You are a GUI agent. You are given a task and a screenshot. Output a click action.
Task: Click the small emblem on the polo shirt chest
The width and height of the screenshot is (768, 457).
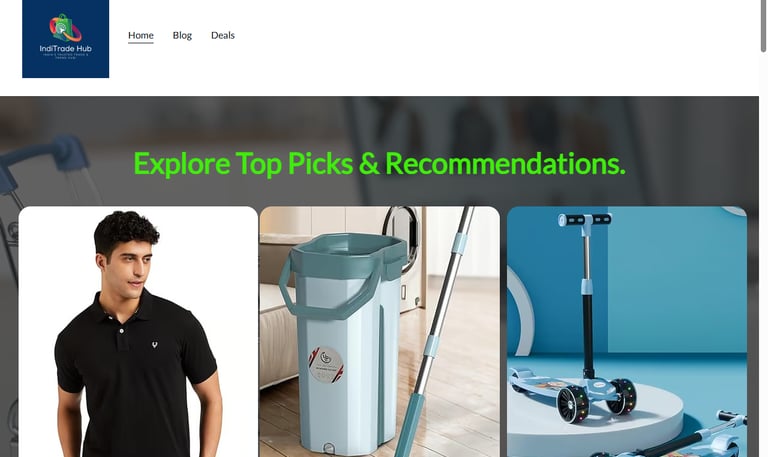coord(155,345)
